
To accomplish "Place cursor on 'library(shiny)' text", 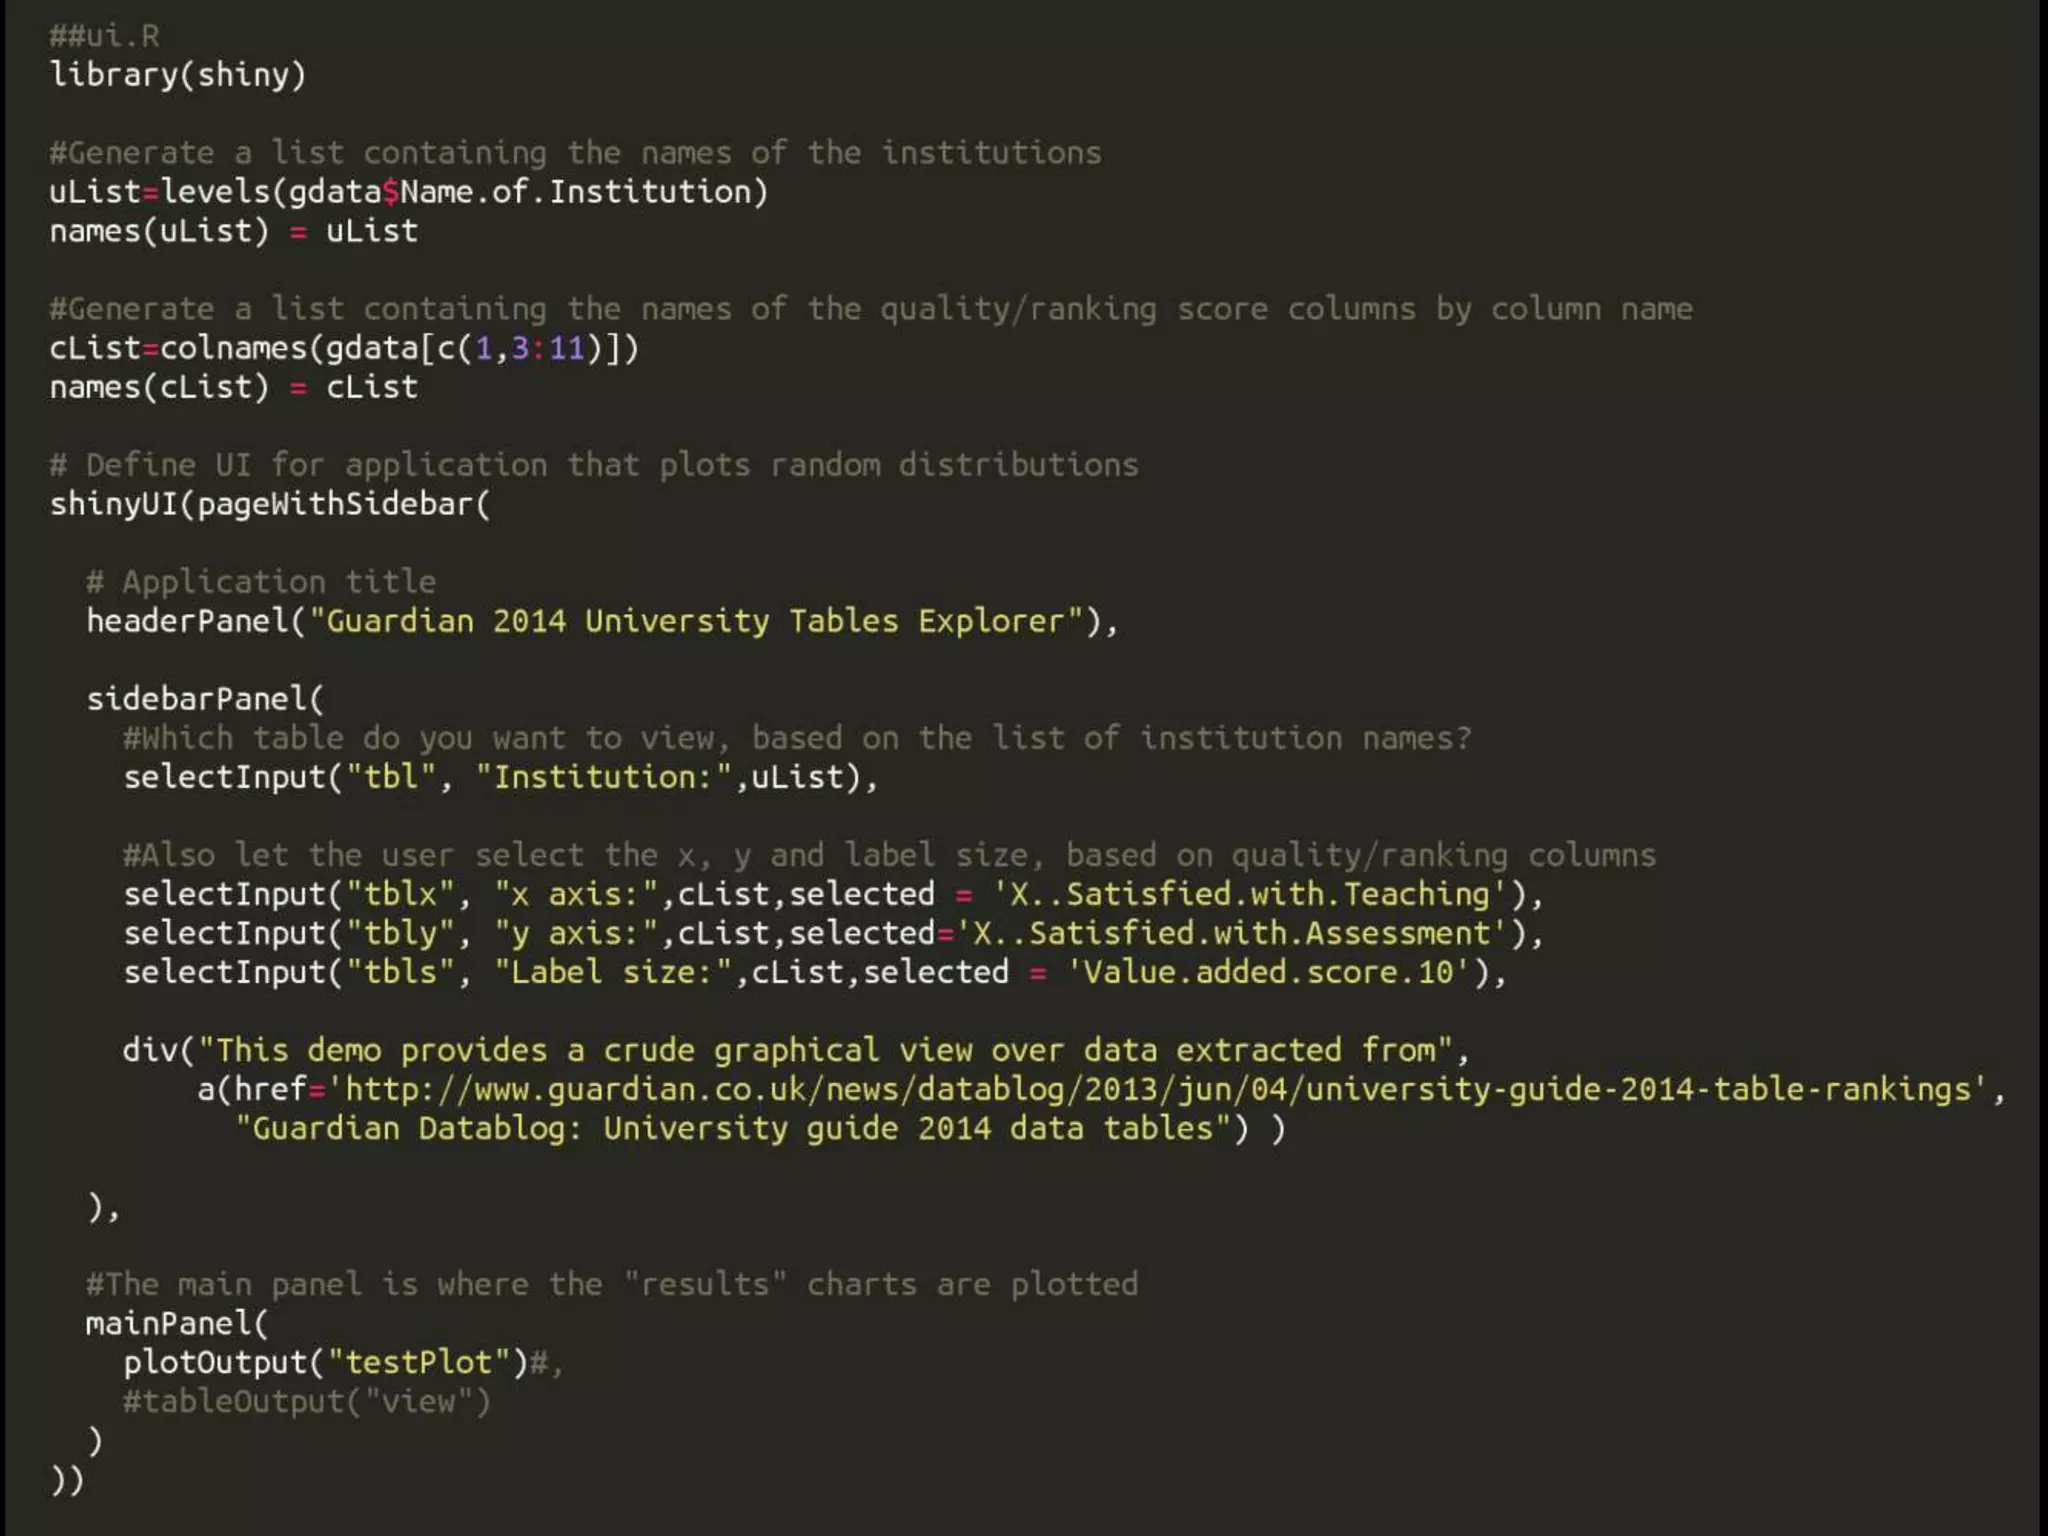I will click(x=178, y=75).
